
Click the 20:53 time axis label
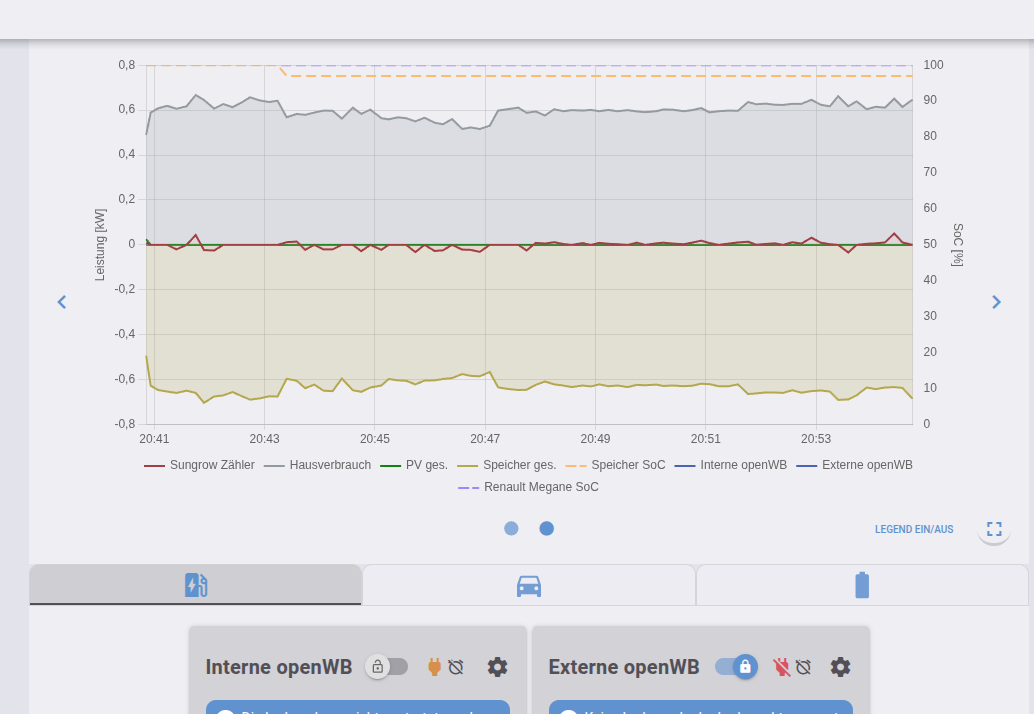816,439
